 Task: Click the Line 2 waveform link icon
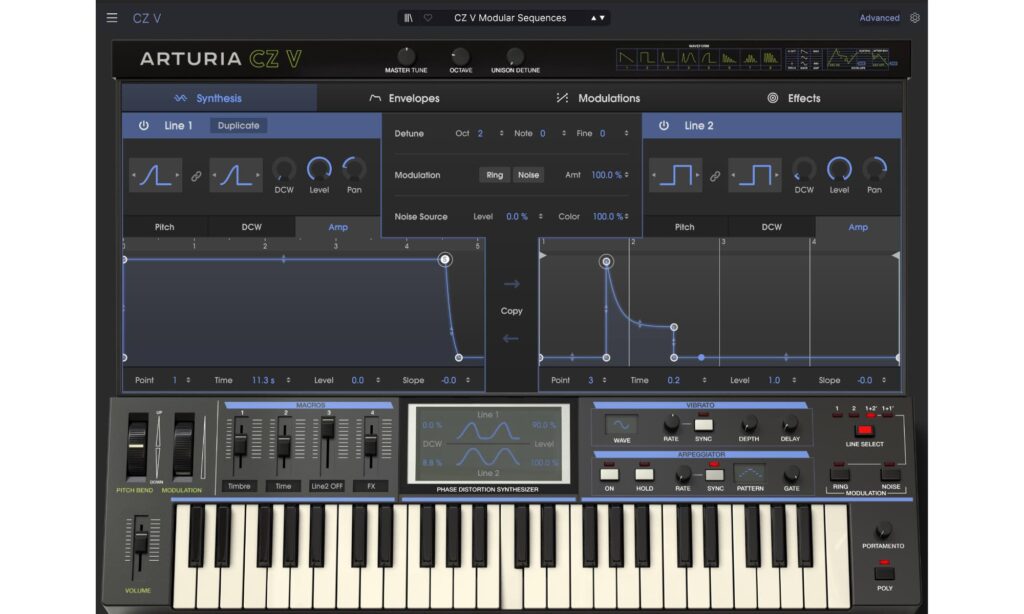(x=715, y=176)
